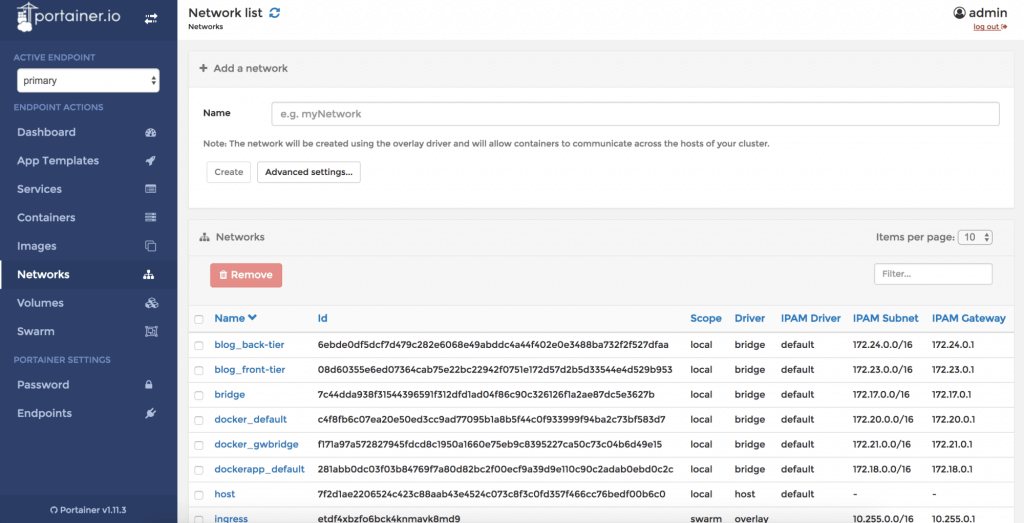Viewport: 1024px width, 523px height.
Task: Click the Services list icon
Action: tap(151, 189)
